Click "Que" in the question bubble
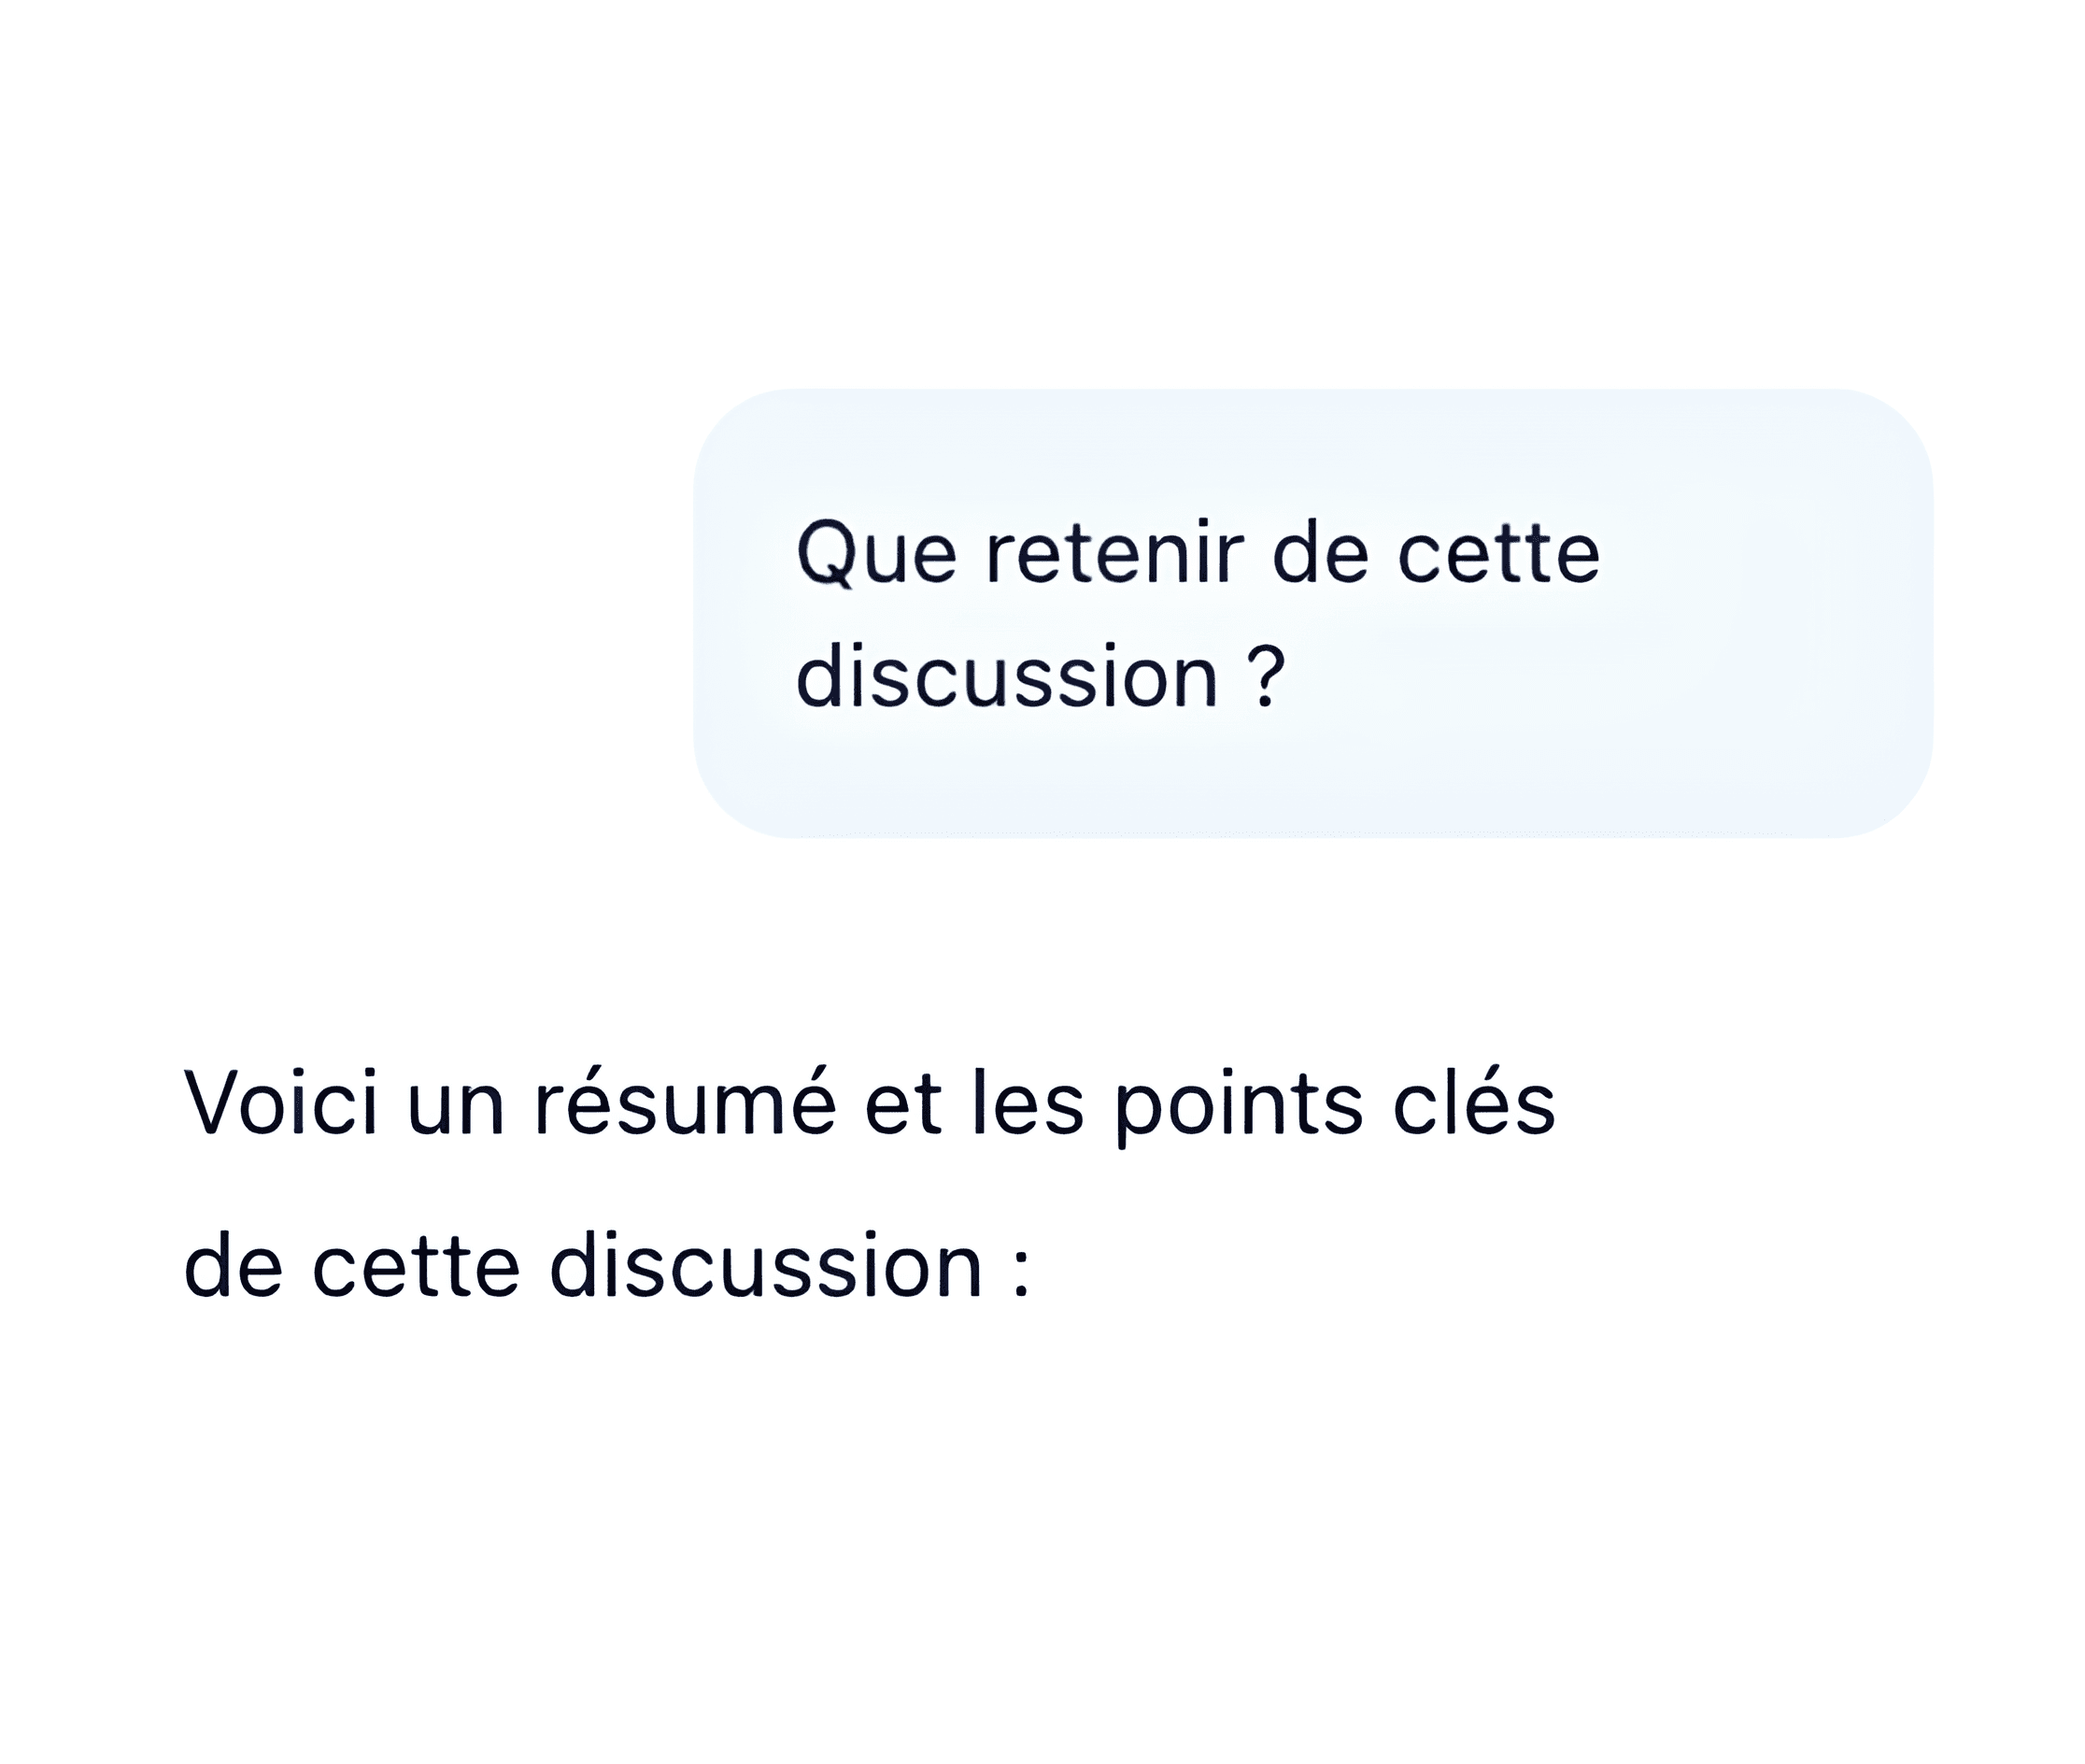The height and width of the screenshot is (1764, 2085). (x=876, y=554)
